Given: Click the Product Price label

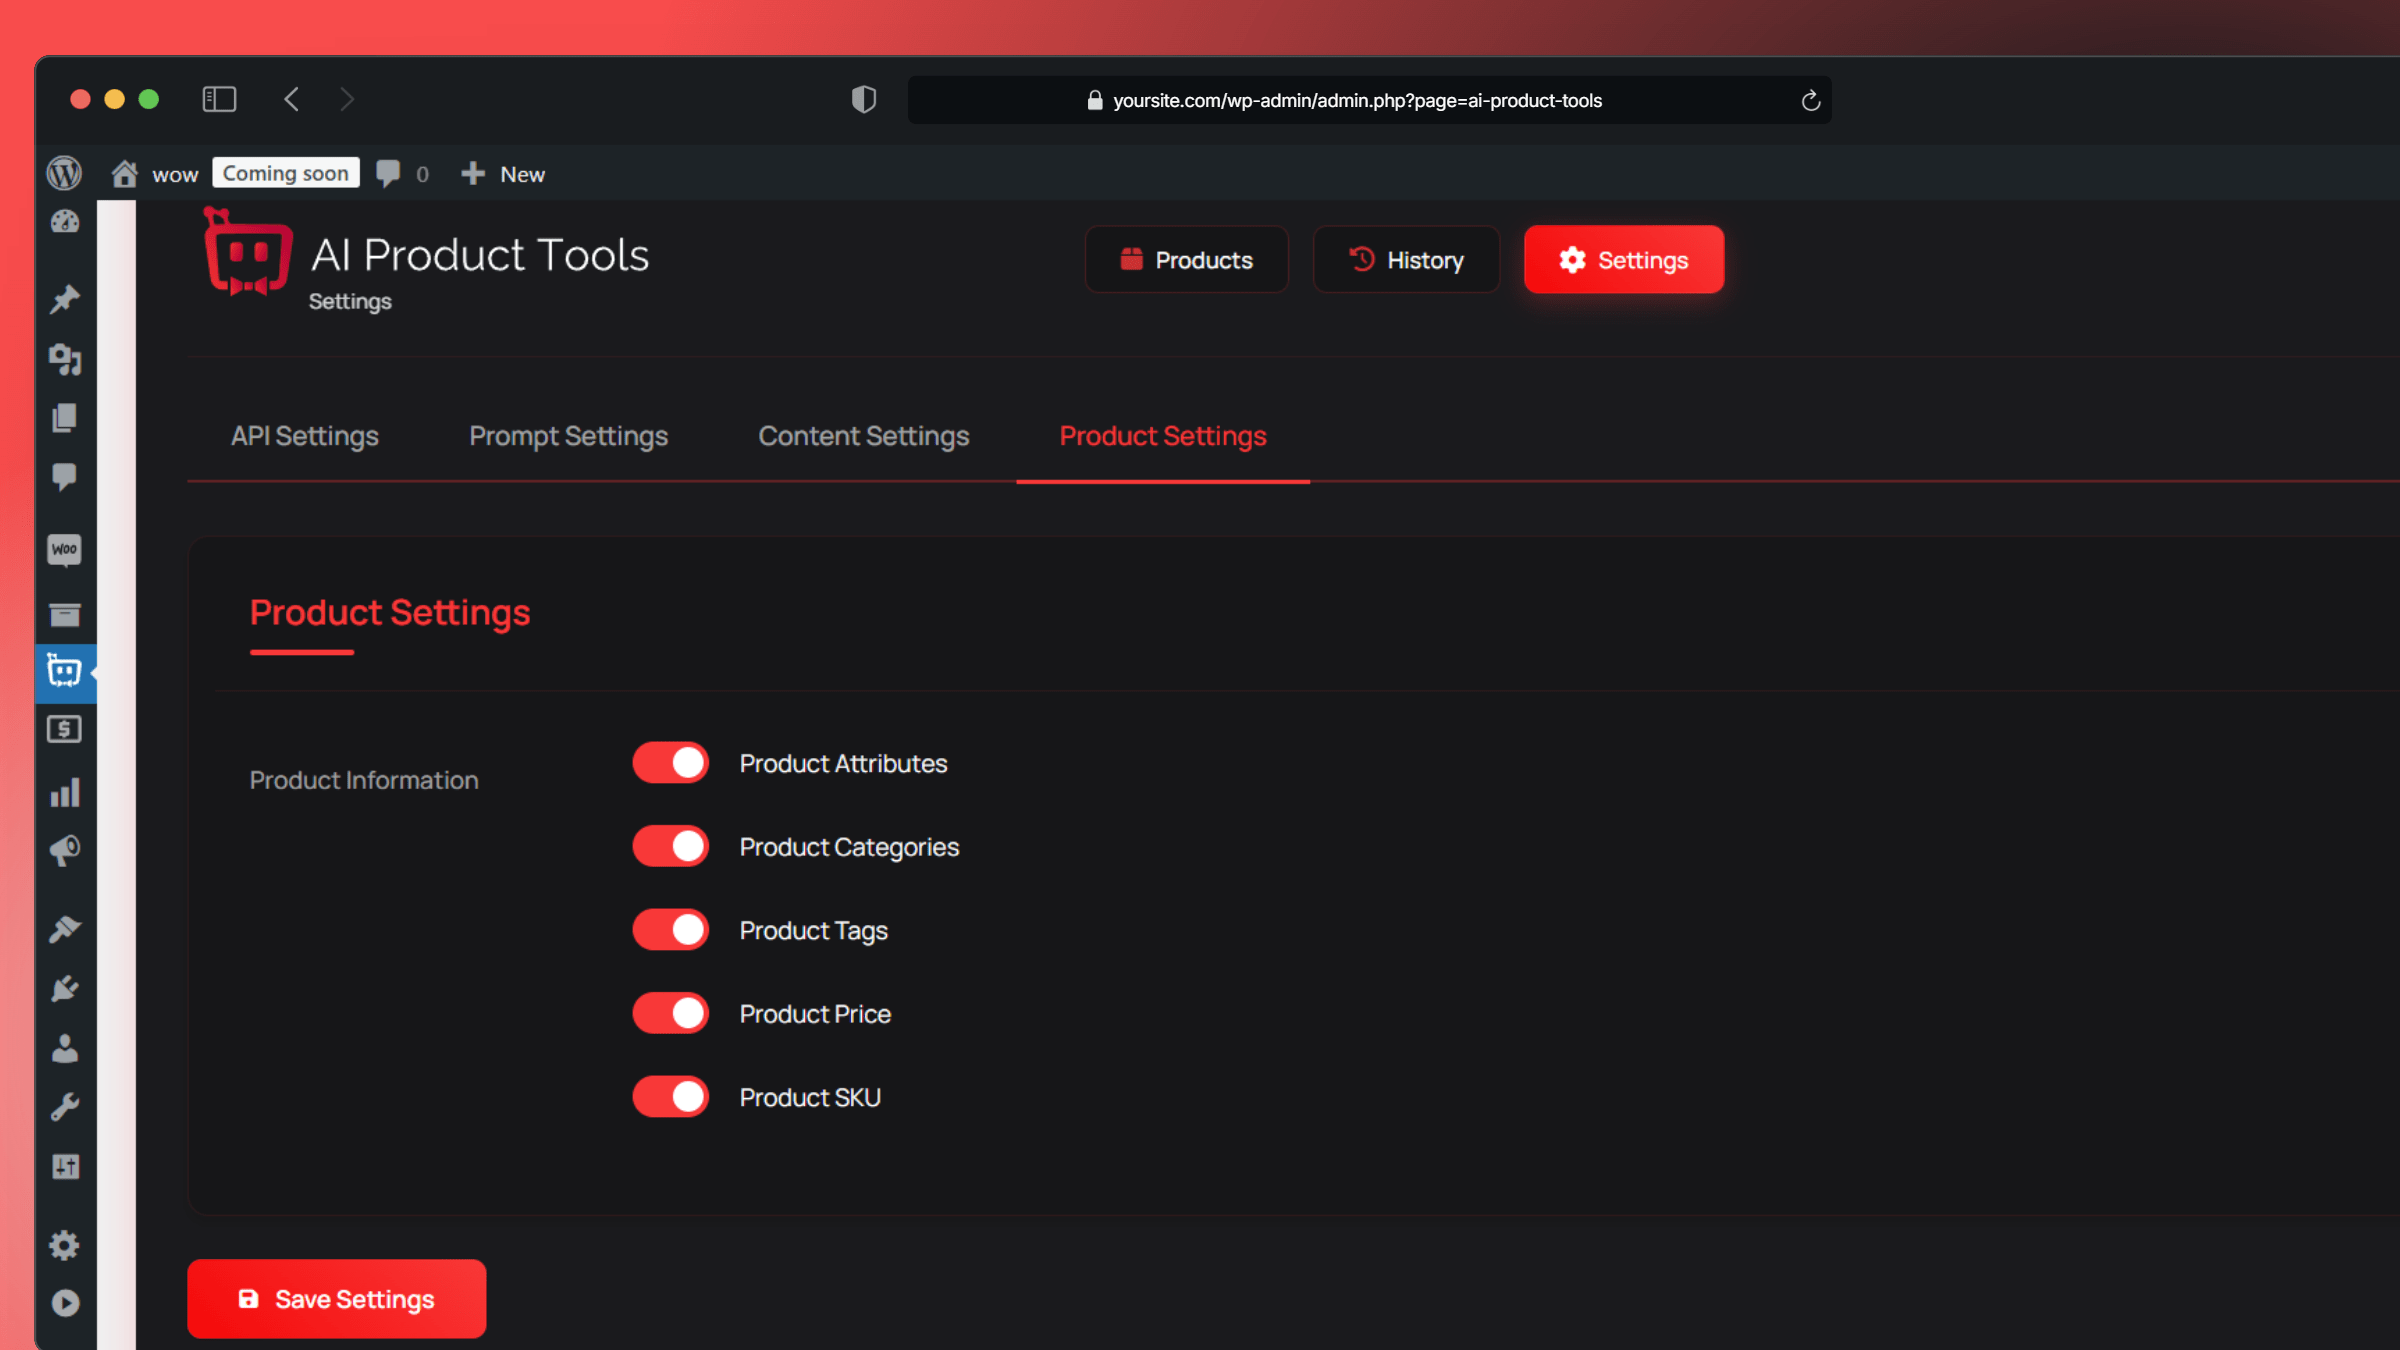Looking at the screenshot, I should (x=815, y=1014).
